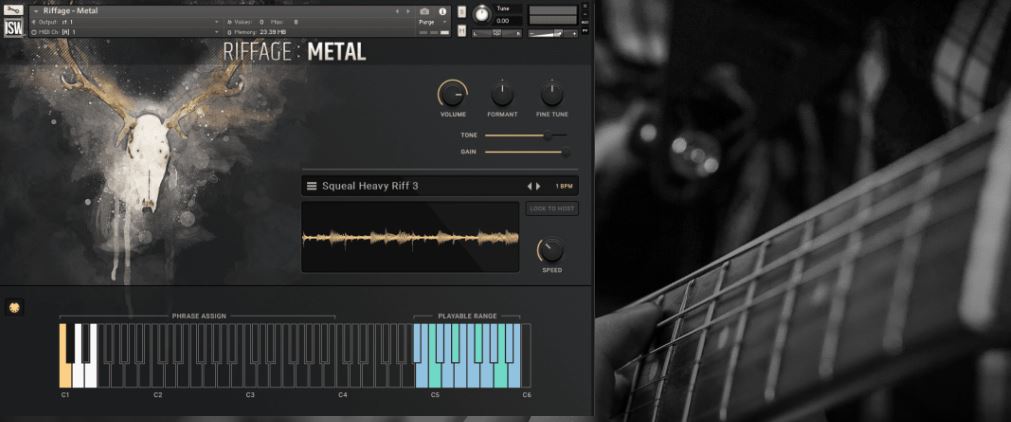Viewport: 1011px width, 422px height.
Task: Click the Fine Tune knob
Action: [x=552, y=94]
